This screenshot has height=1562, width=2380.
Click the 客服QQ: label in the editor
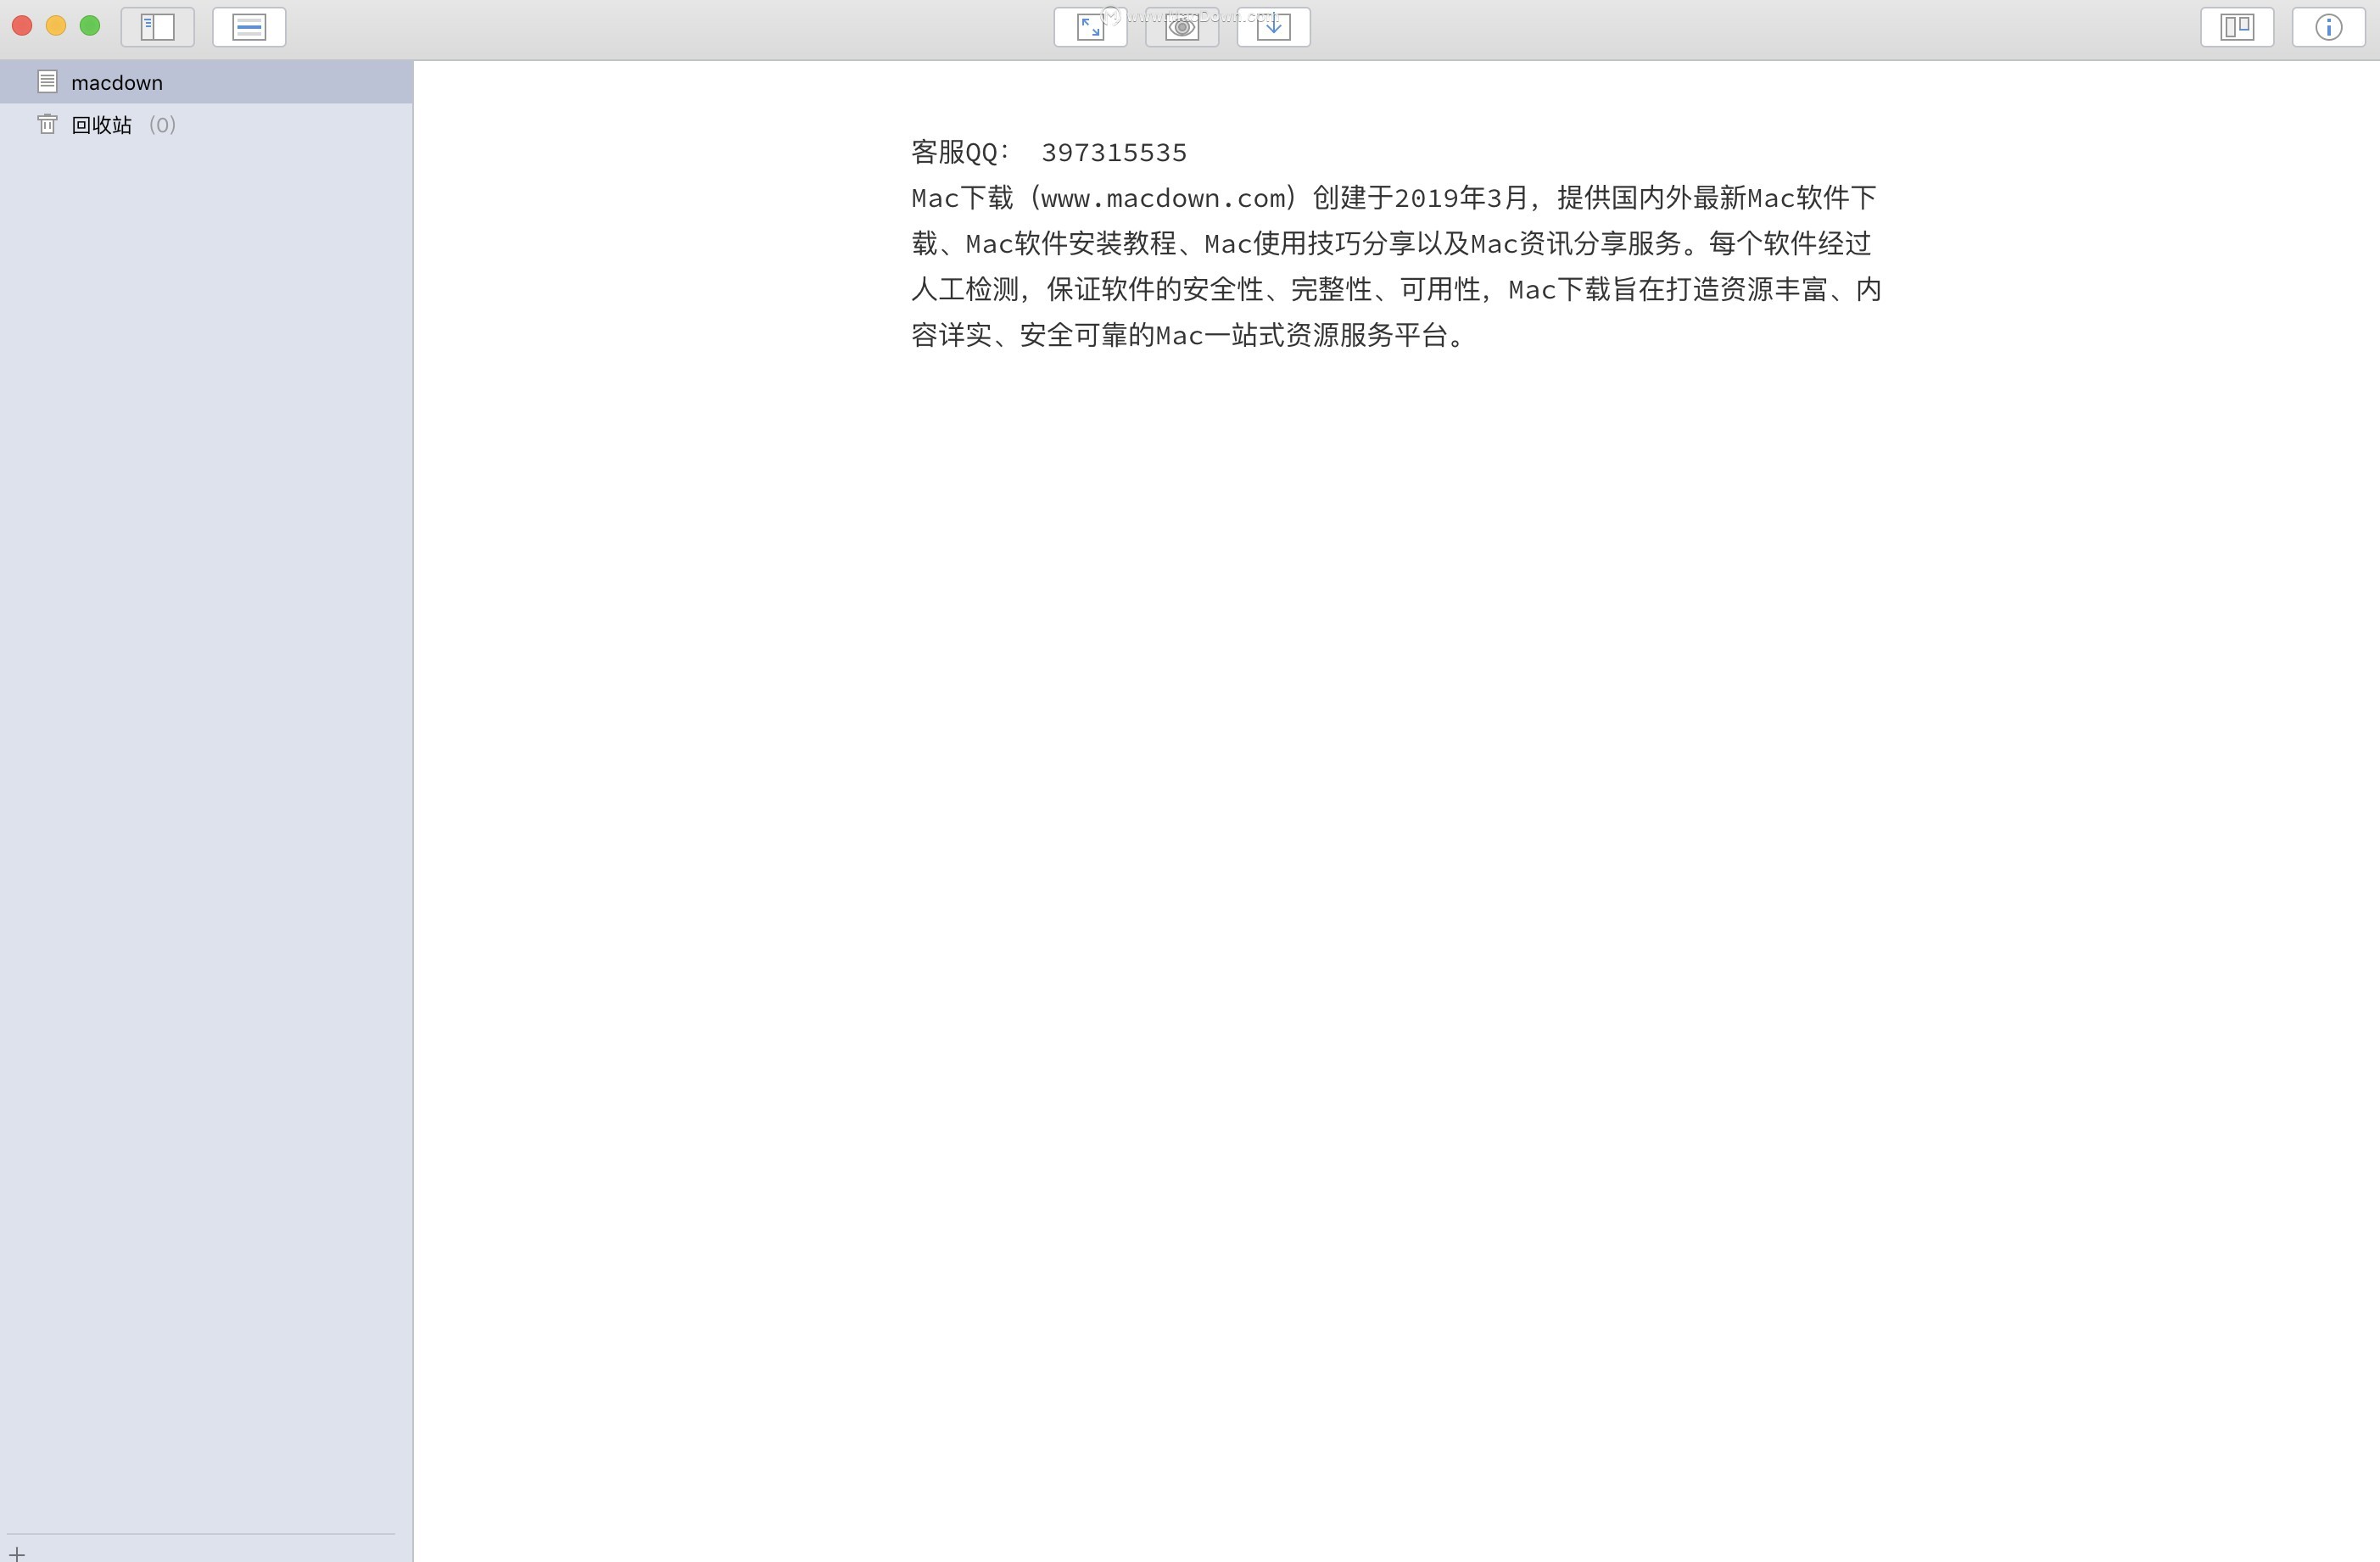point(960,153)
